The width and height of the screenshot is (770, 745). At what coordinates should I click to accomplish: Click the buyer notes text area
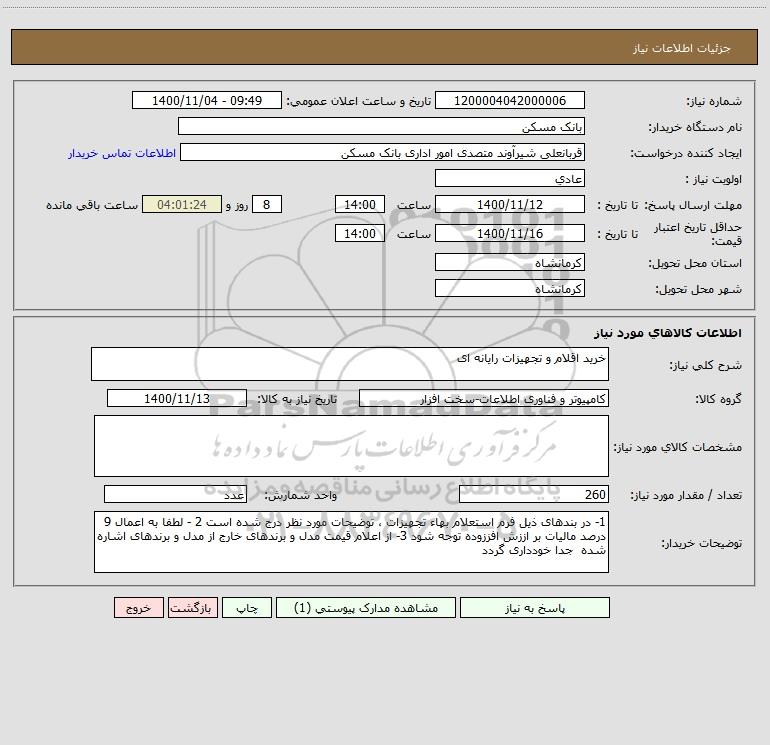tap(351, 542)
